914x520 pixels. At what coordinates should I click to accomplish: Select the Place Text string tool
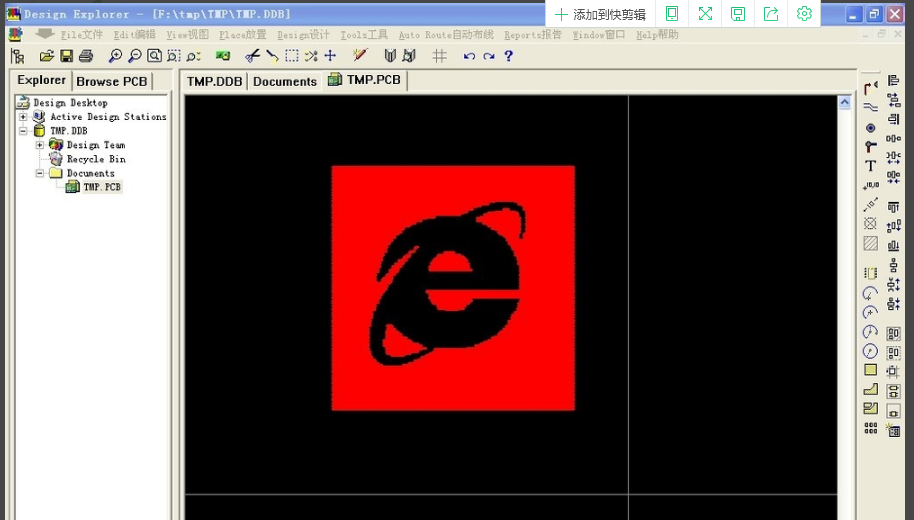pos(870,166)
